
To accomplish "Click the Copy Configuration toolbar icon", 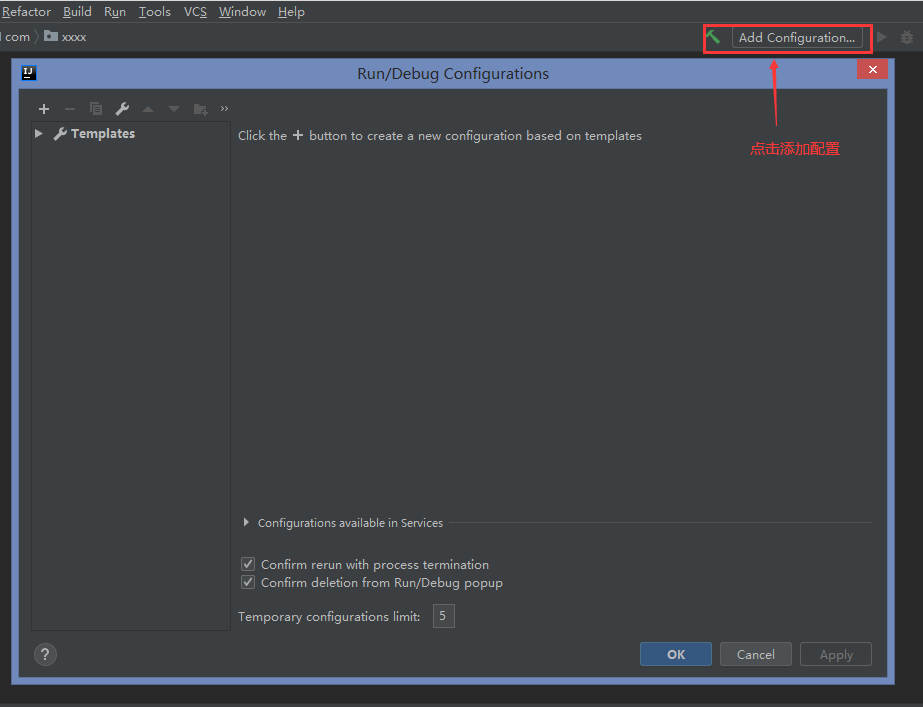I will [96, 109].
